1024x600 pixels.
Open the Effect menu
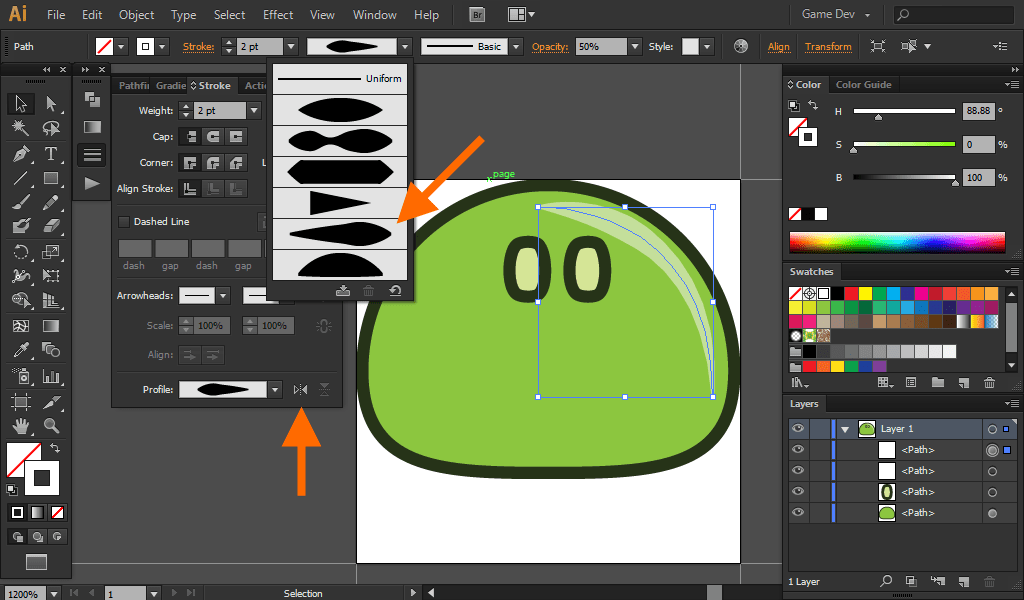point(278,15)
